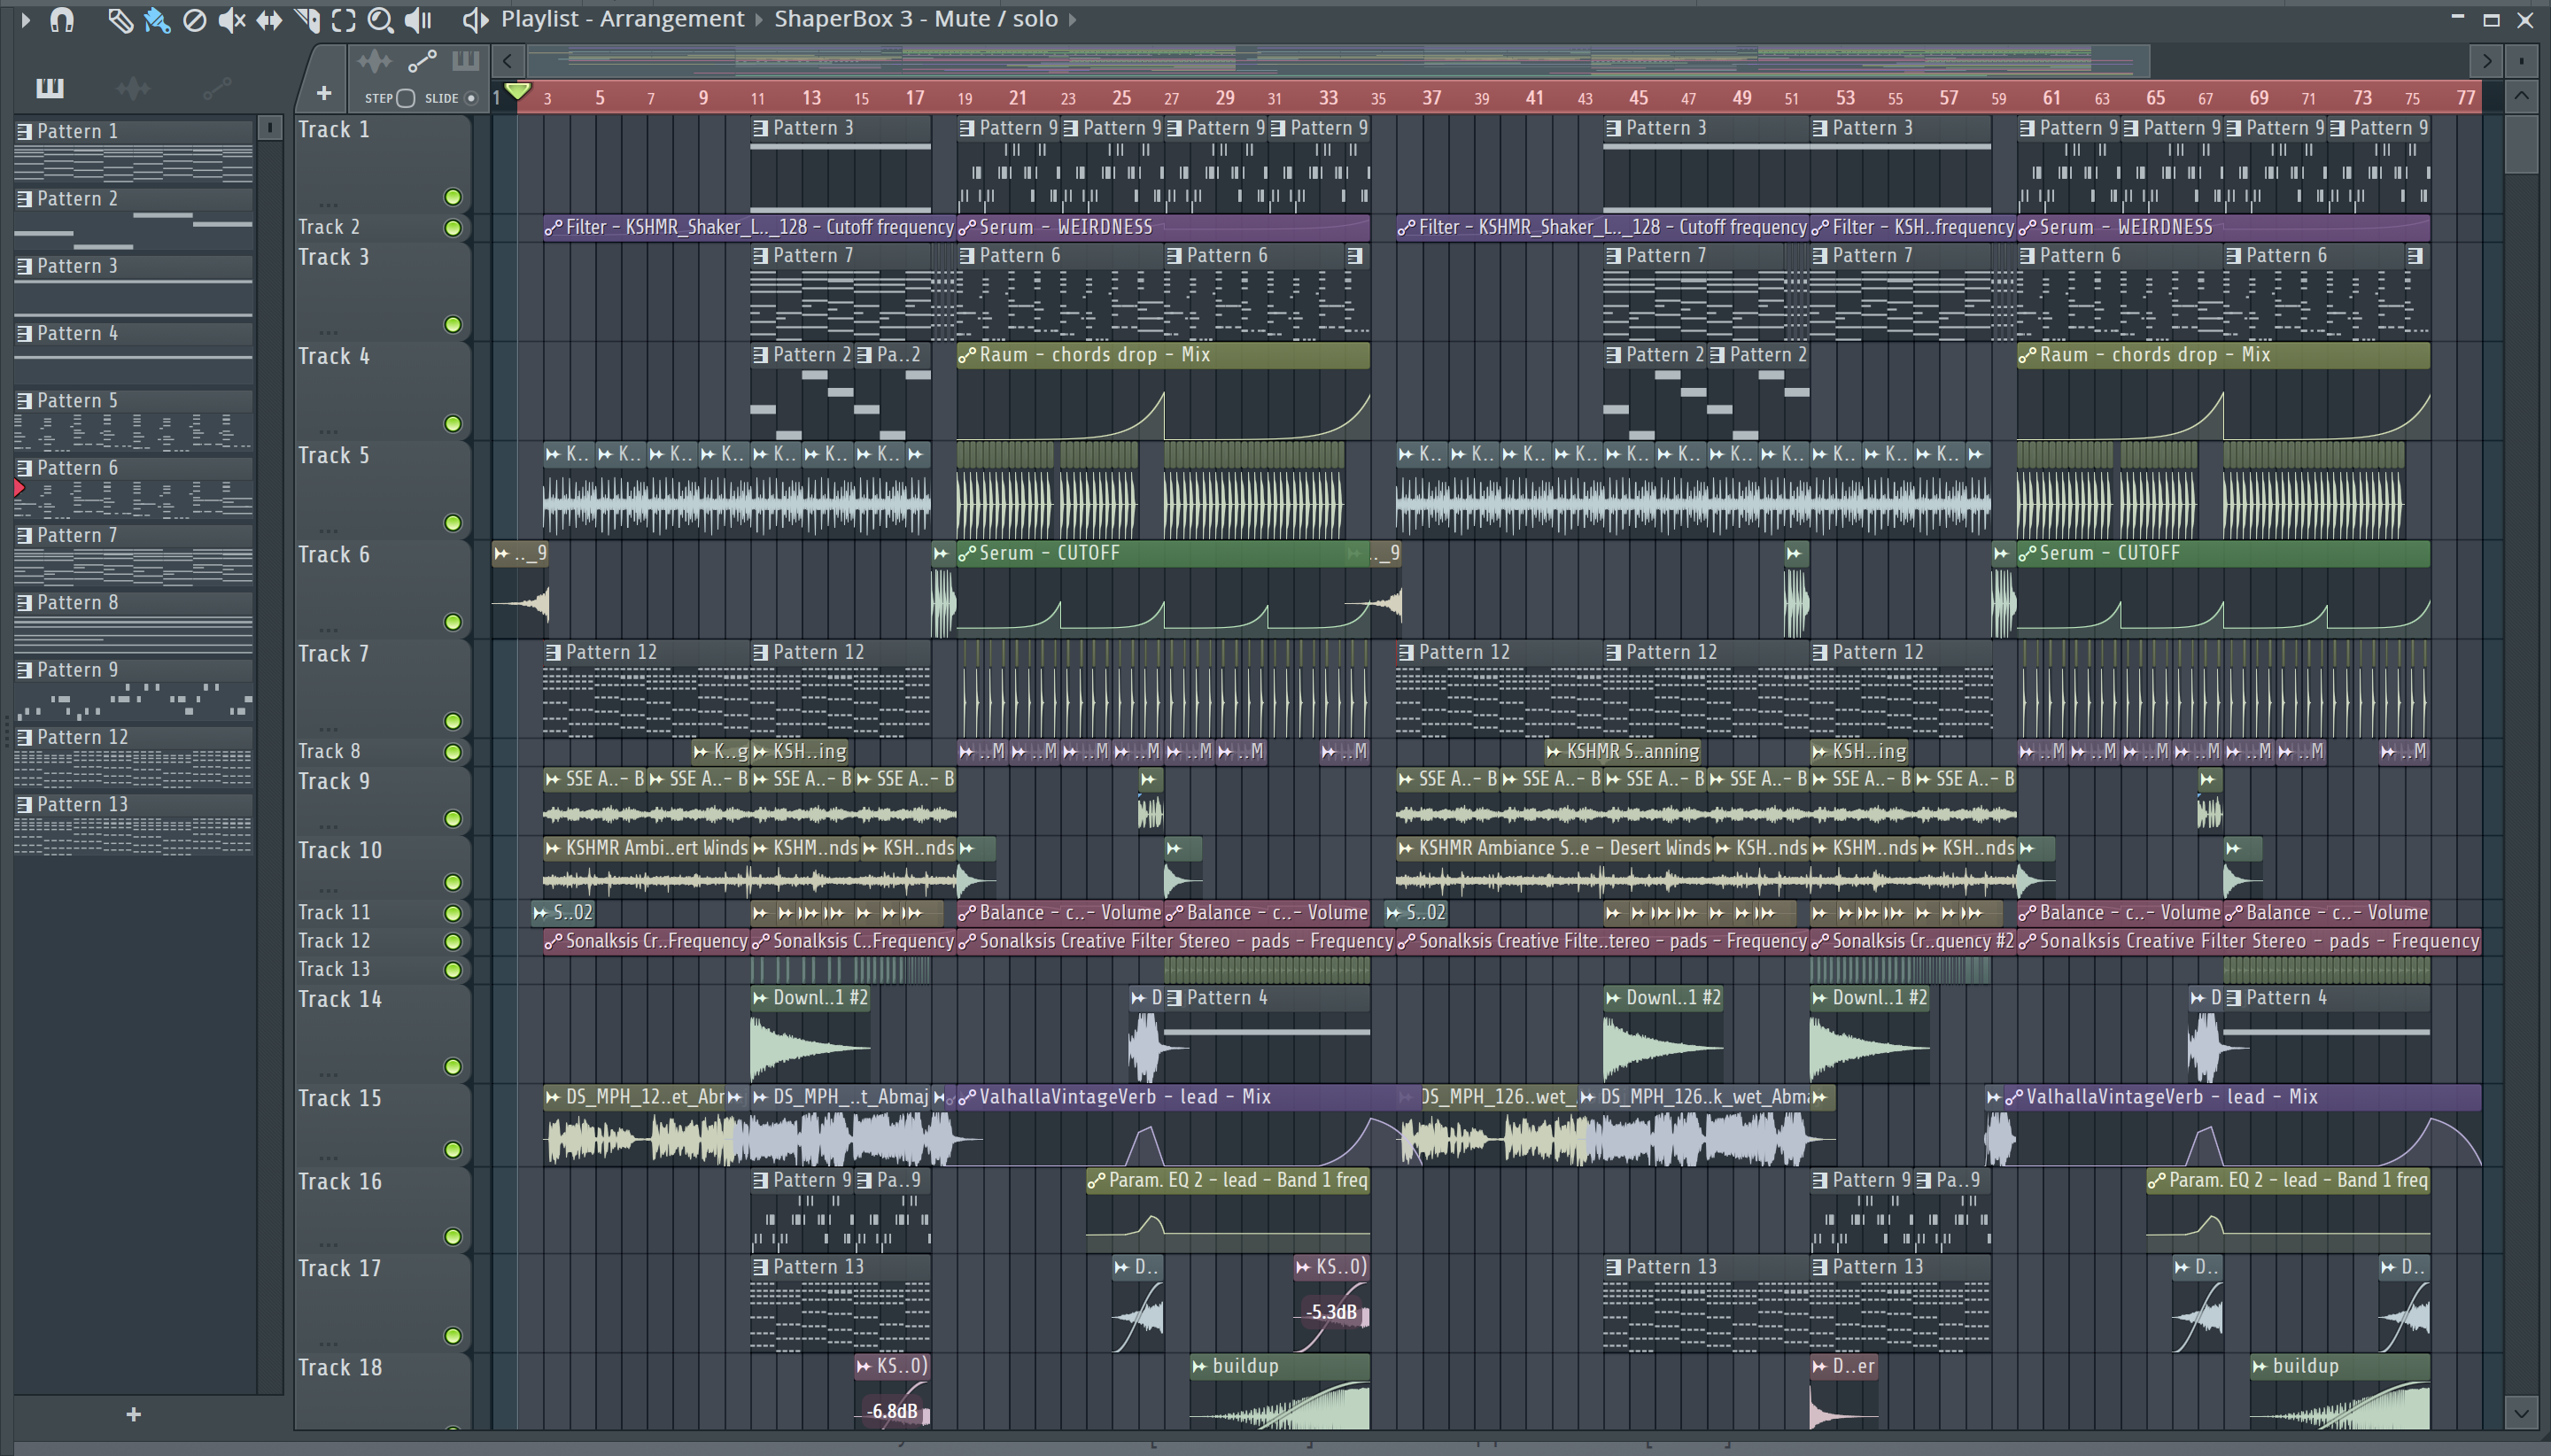Click the Playlist - Arrangement title
The height and width of the screenshot is (1456, 2551).
pos(622,19)
